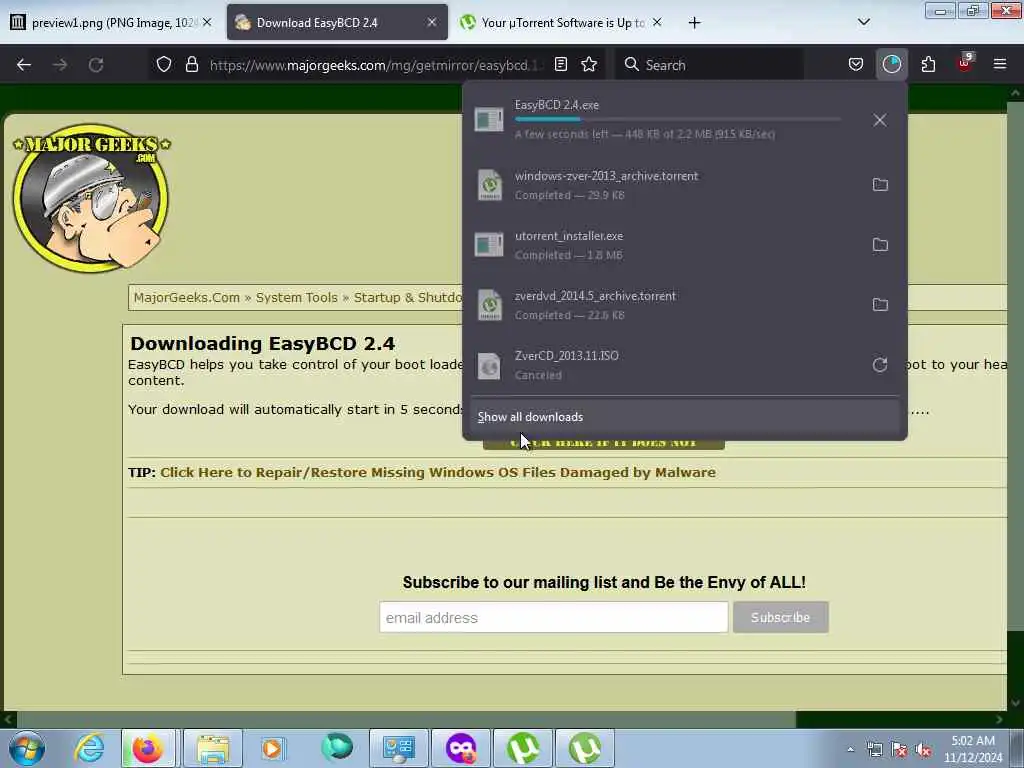The height and width of the screenshot is (768, 1024).
Task: Close the downloads panel via toolbar icon
Action: pos(892,65)
